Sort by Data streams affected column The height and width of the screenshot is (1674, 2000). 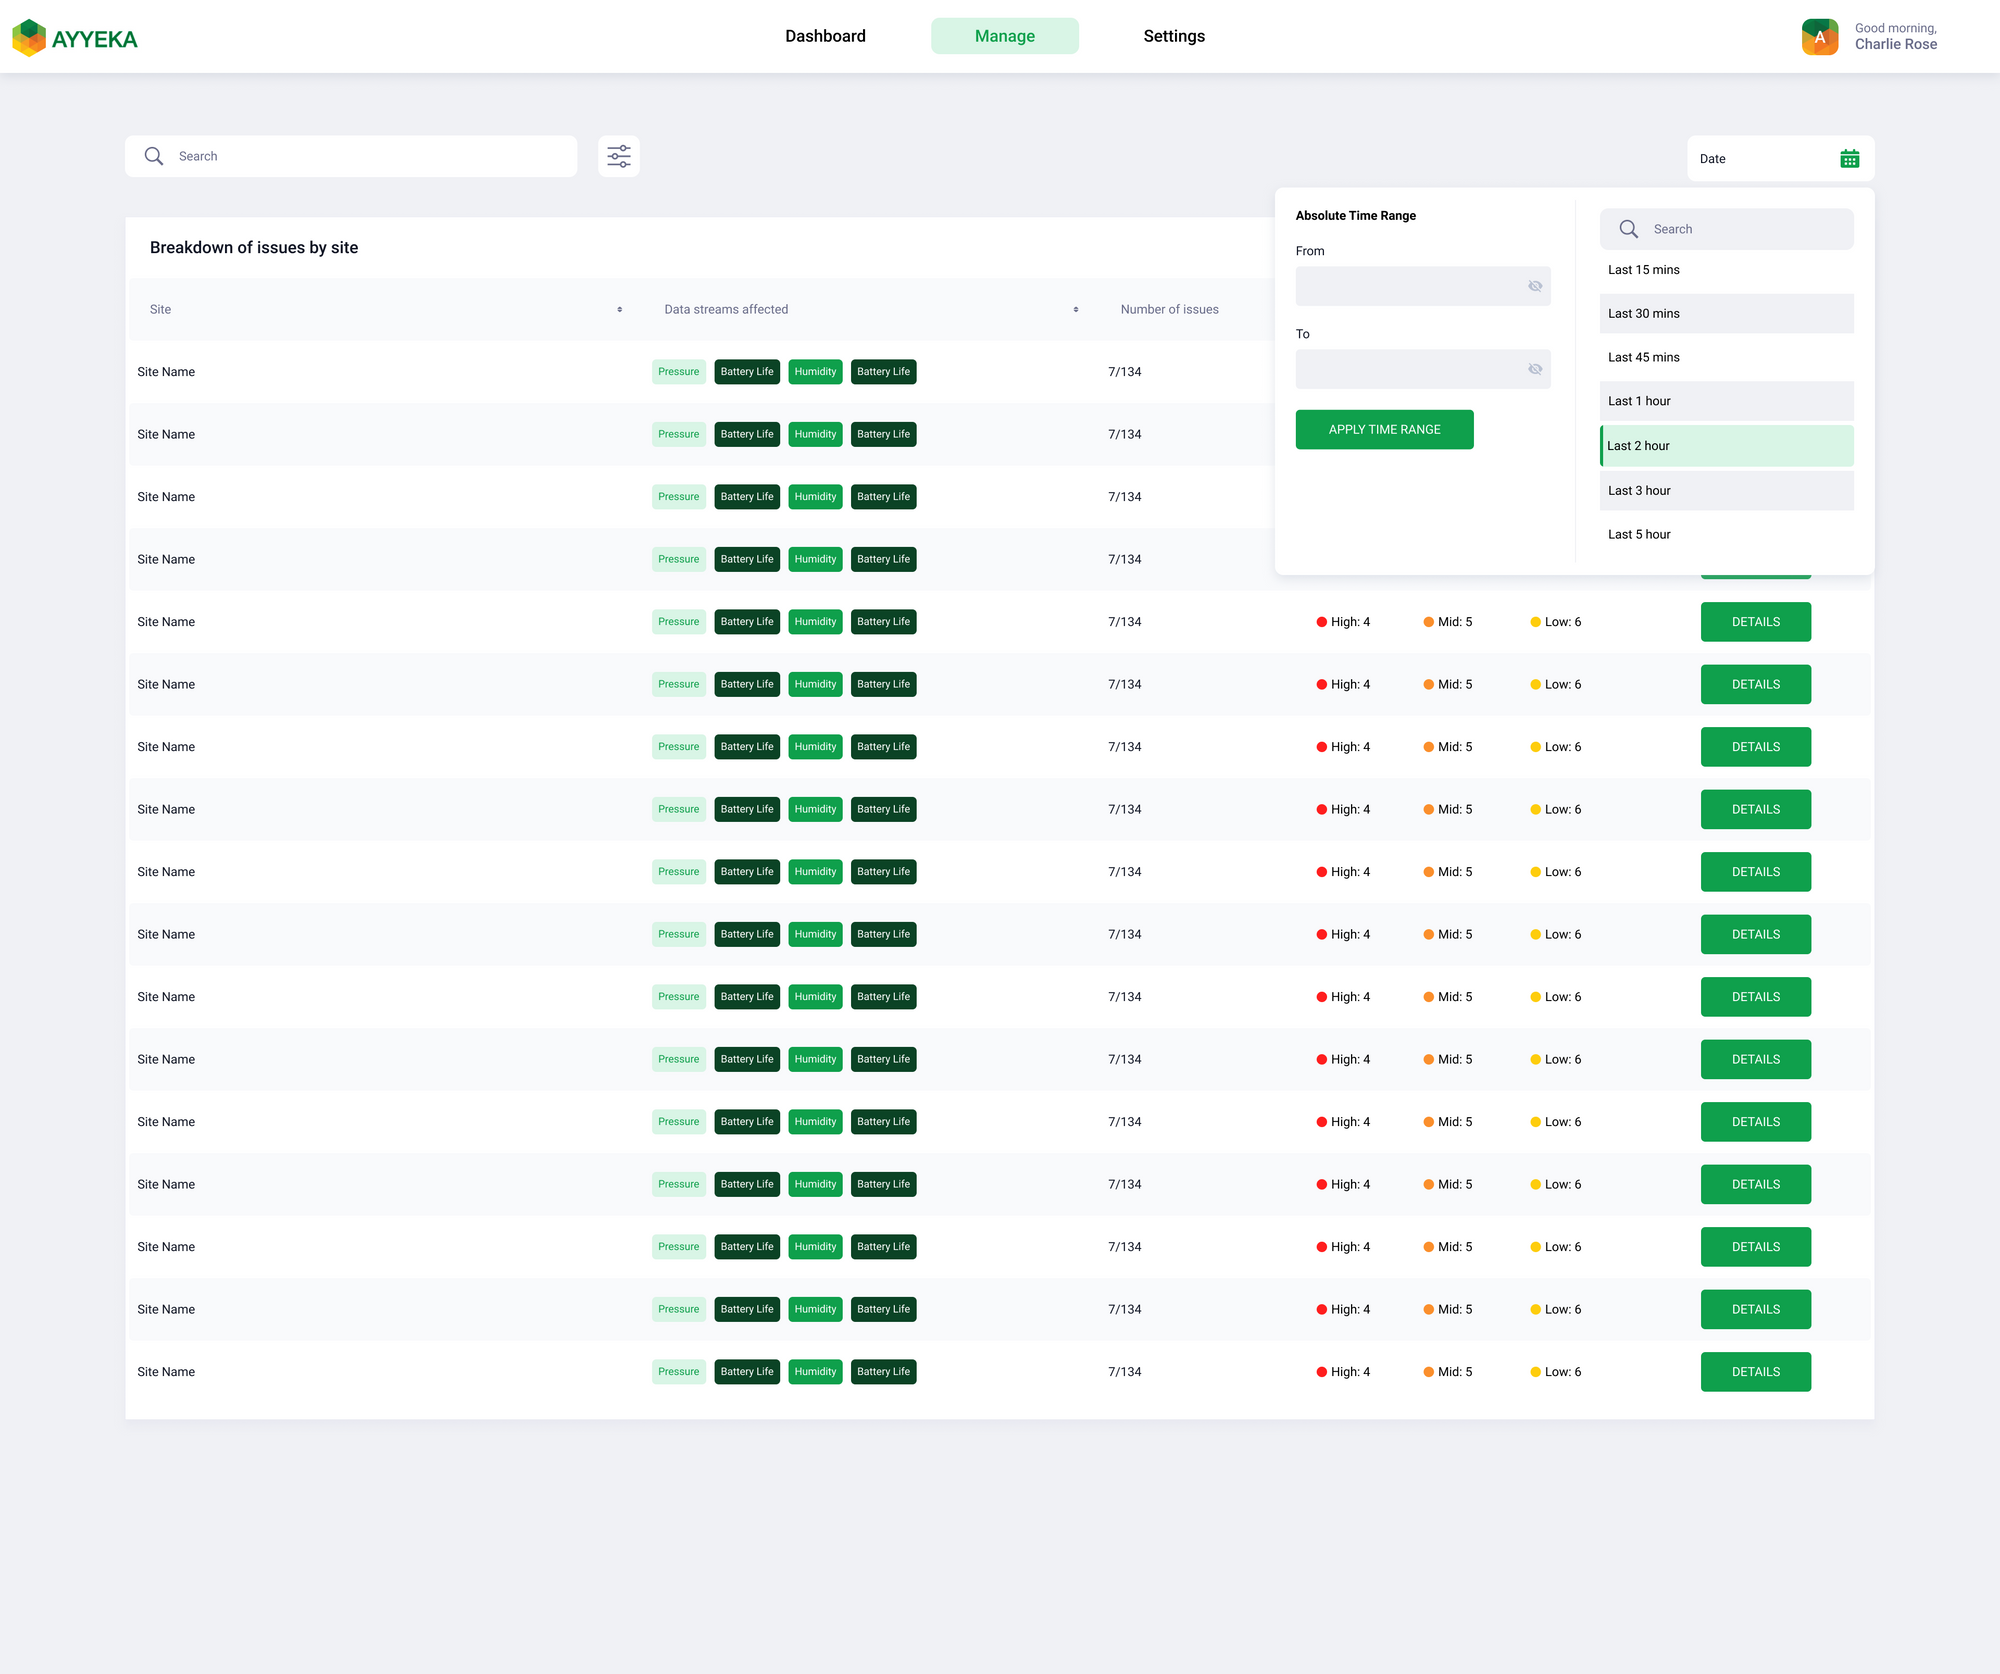click(1076, 310)
